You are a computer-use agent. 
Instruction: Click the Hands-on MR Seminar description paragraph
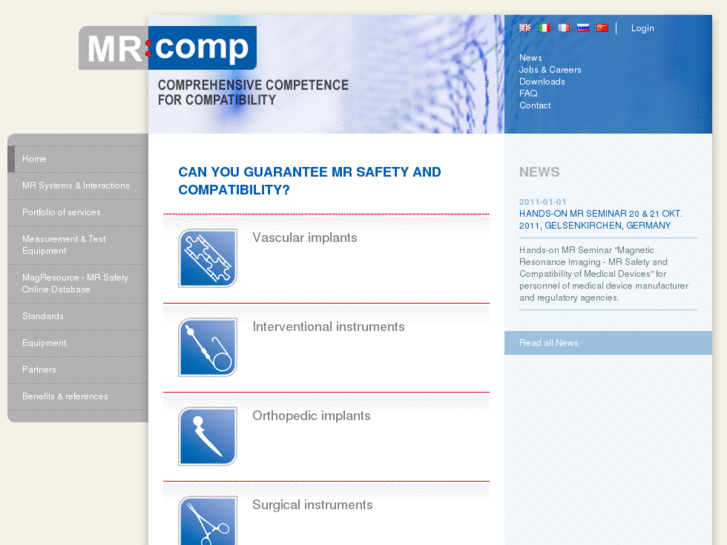pyautogui.click(x=604, y=274)
